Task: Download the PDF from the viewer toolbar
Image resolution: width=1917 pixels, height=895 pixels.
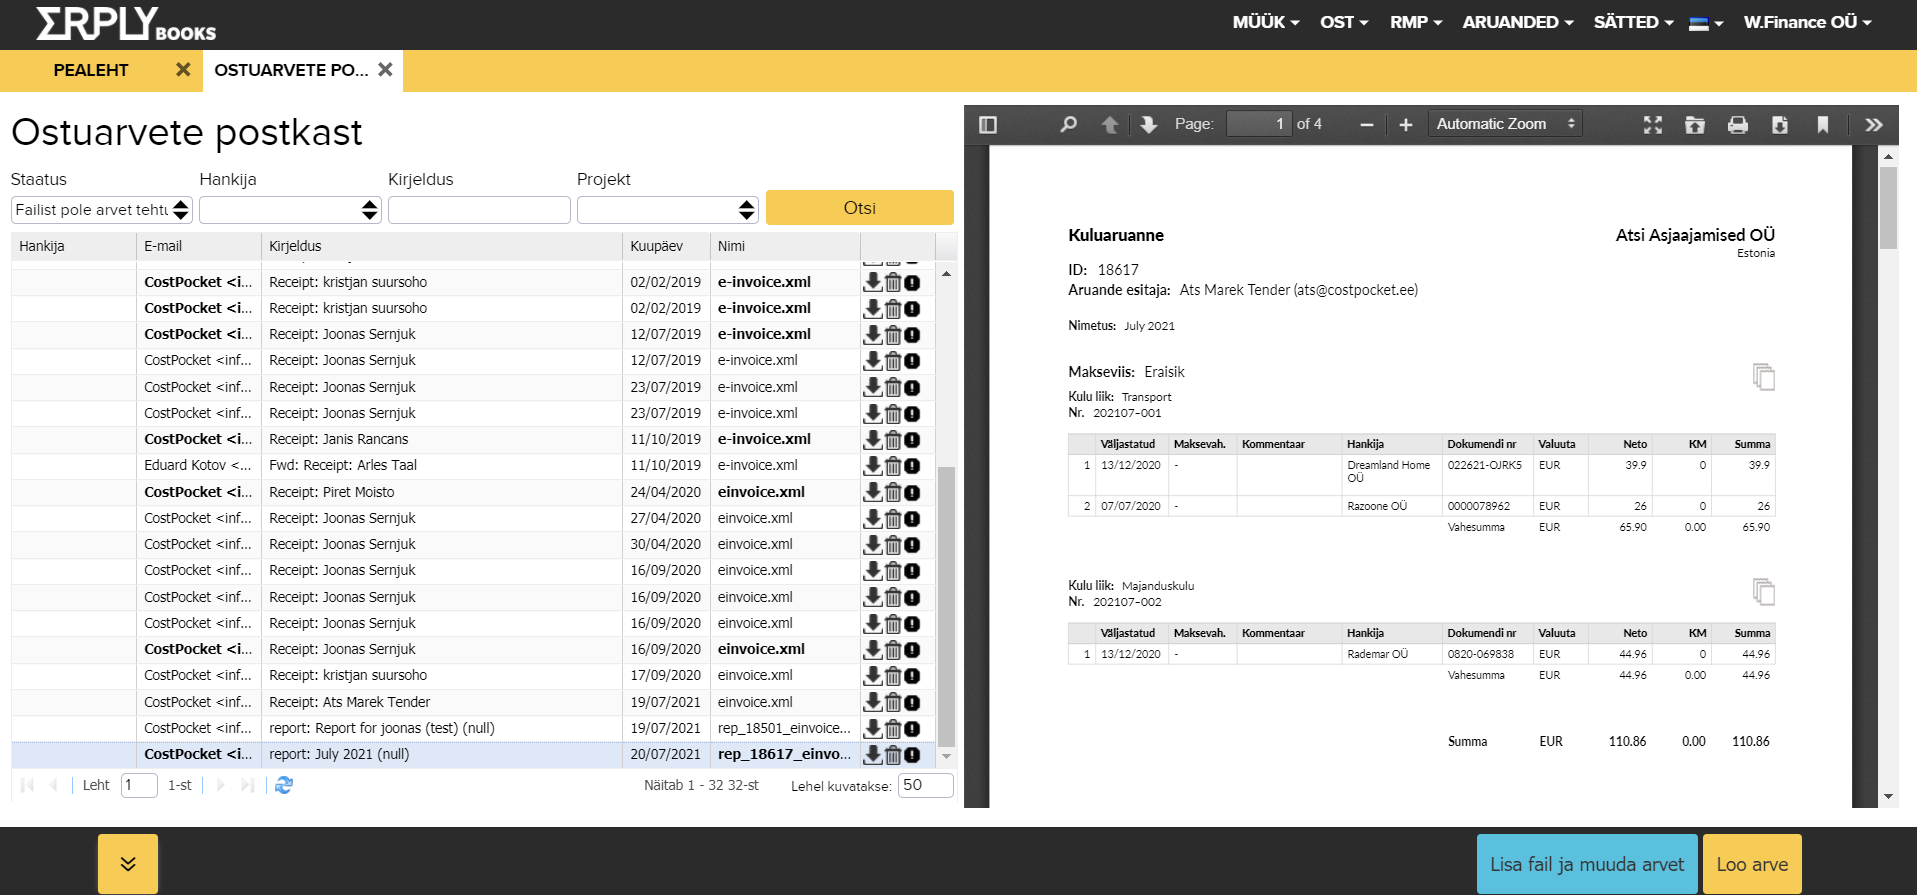Action: (1780, 125)
